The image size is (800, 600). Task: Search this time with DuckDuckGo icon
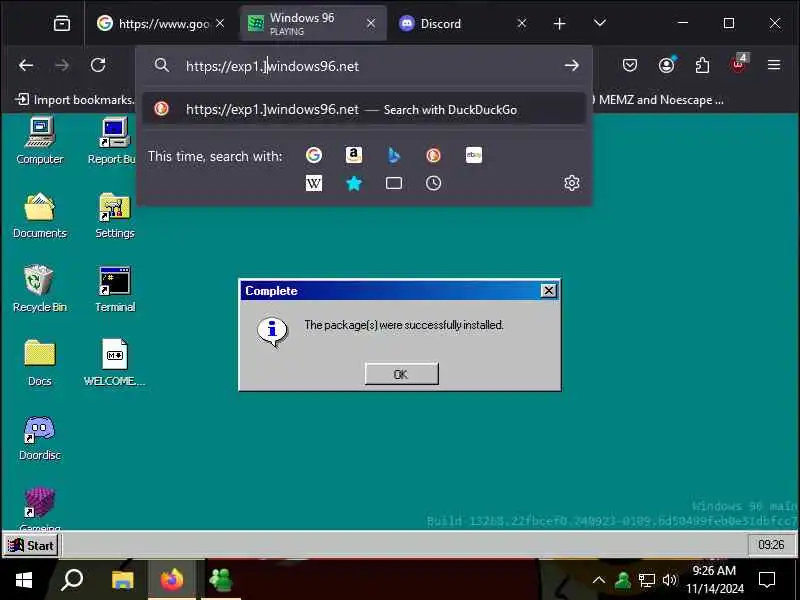(x=433, y=155)
